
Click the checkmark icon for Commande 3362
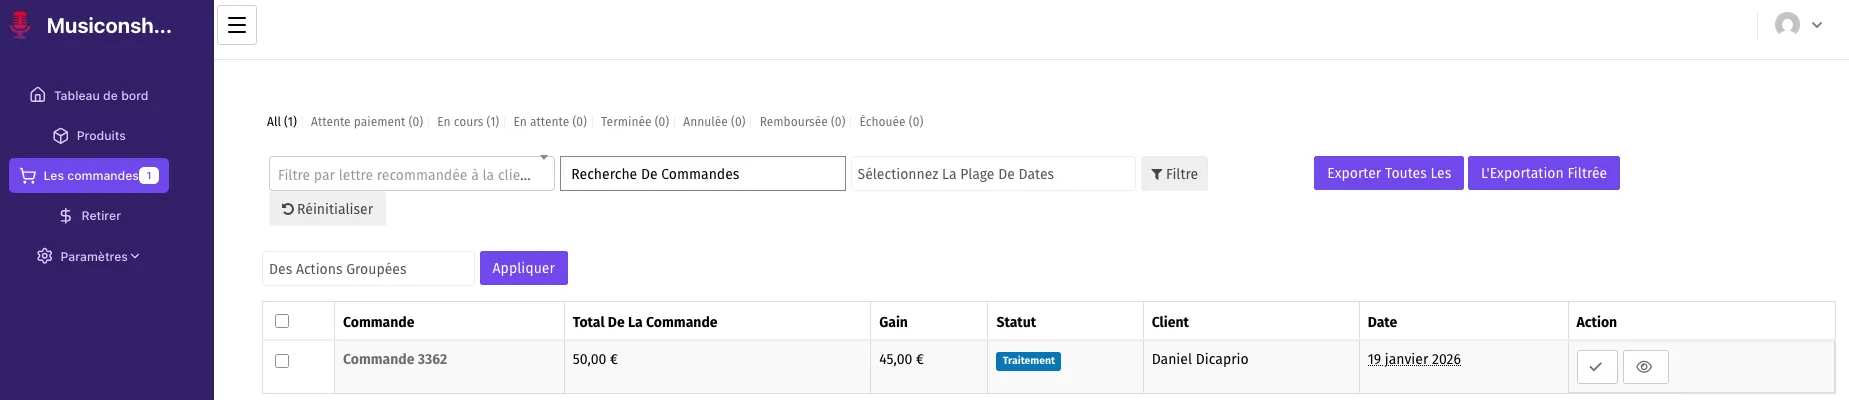click(x=1596, y=367)
